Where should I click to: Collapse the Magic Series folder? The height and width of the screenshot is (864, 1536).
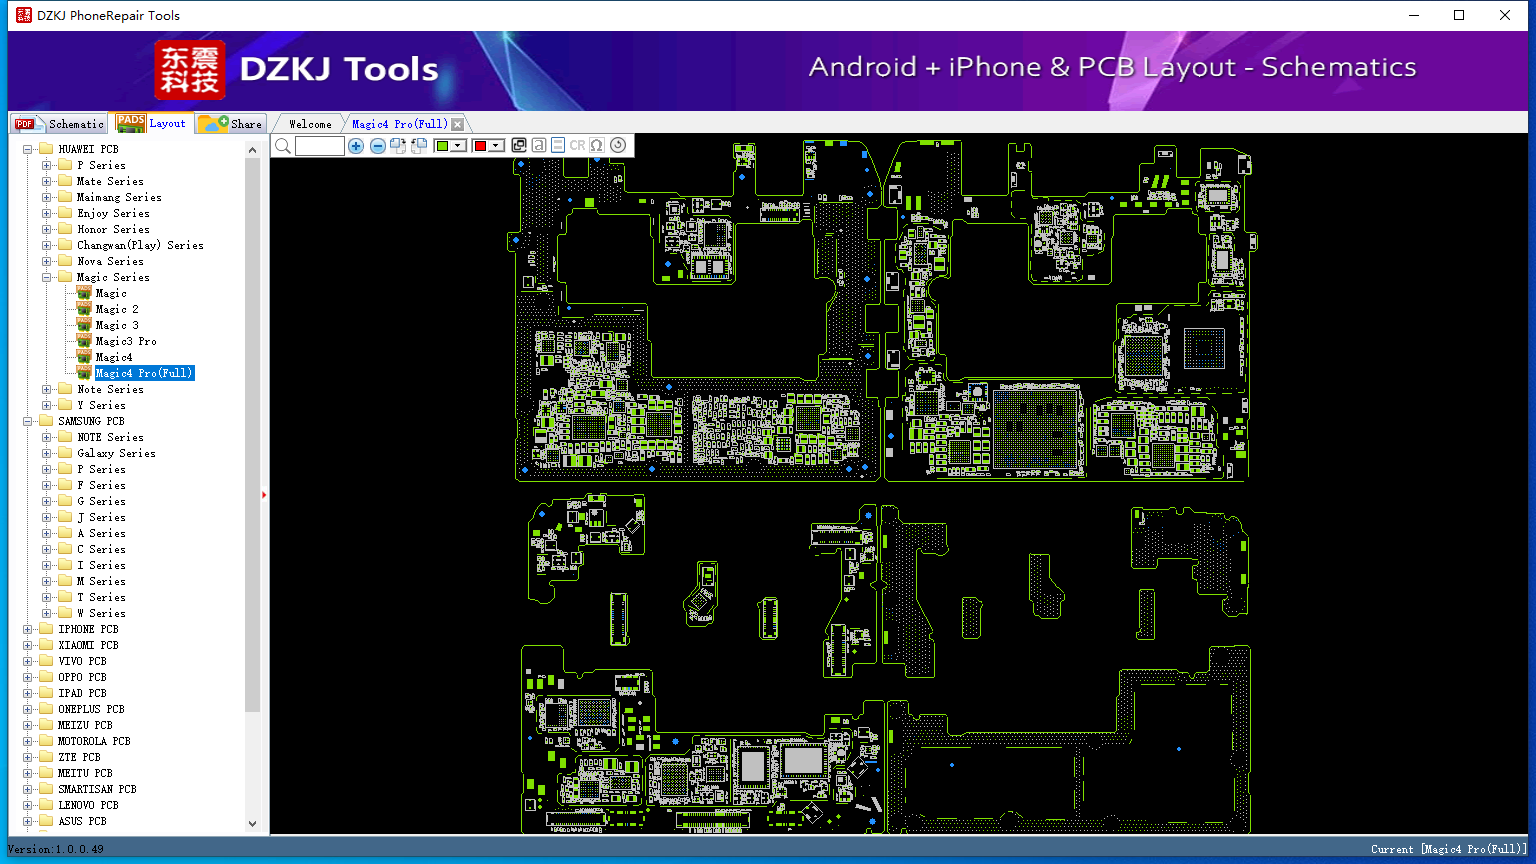pos(46,277)
